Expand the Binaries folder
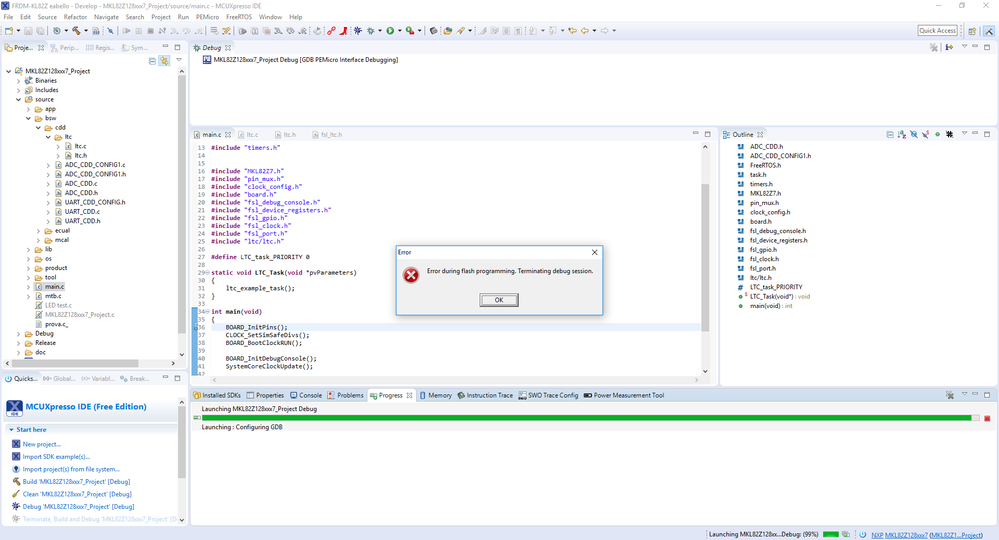The width and height of the screenshot is (999, 540). tap(18, 81)
